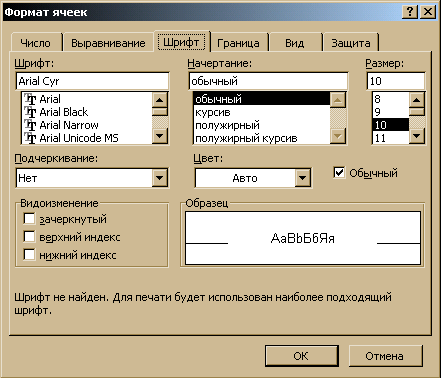The width and height of the screenshot is (441, 378).
Task: Click the Шрифт name input field
Action: coord(92,81)
